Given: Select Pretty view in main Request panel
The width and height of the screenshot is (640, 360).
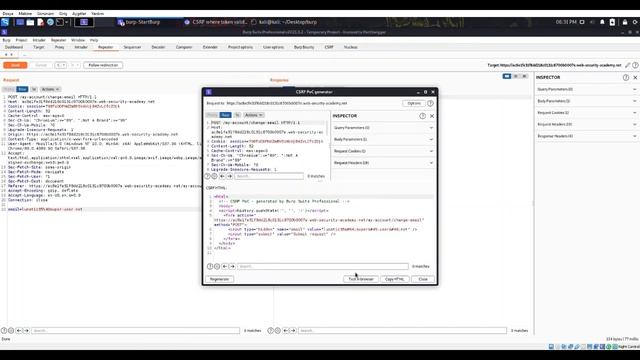Looking at the screenshot, I should [9, 89].
